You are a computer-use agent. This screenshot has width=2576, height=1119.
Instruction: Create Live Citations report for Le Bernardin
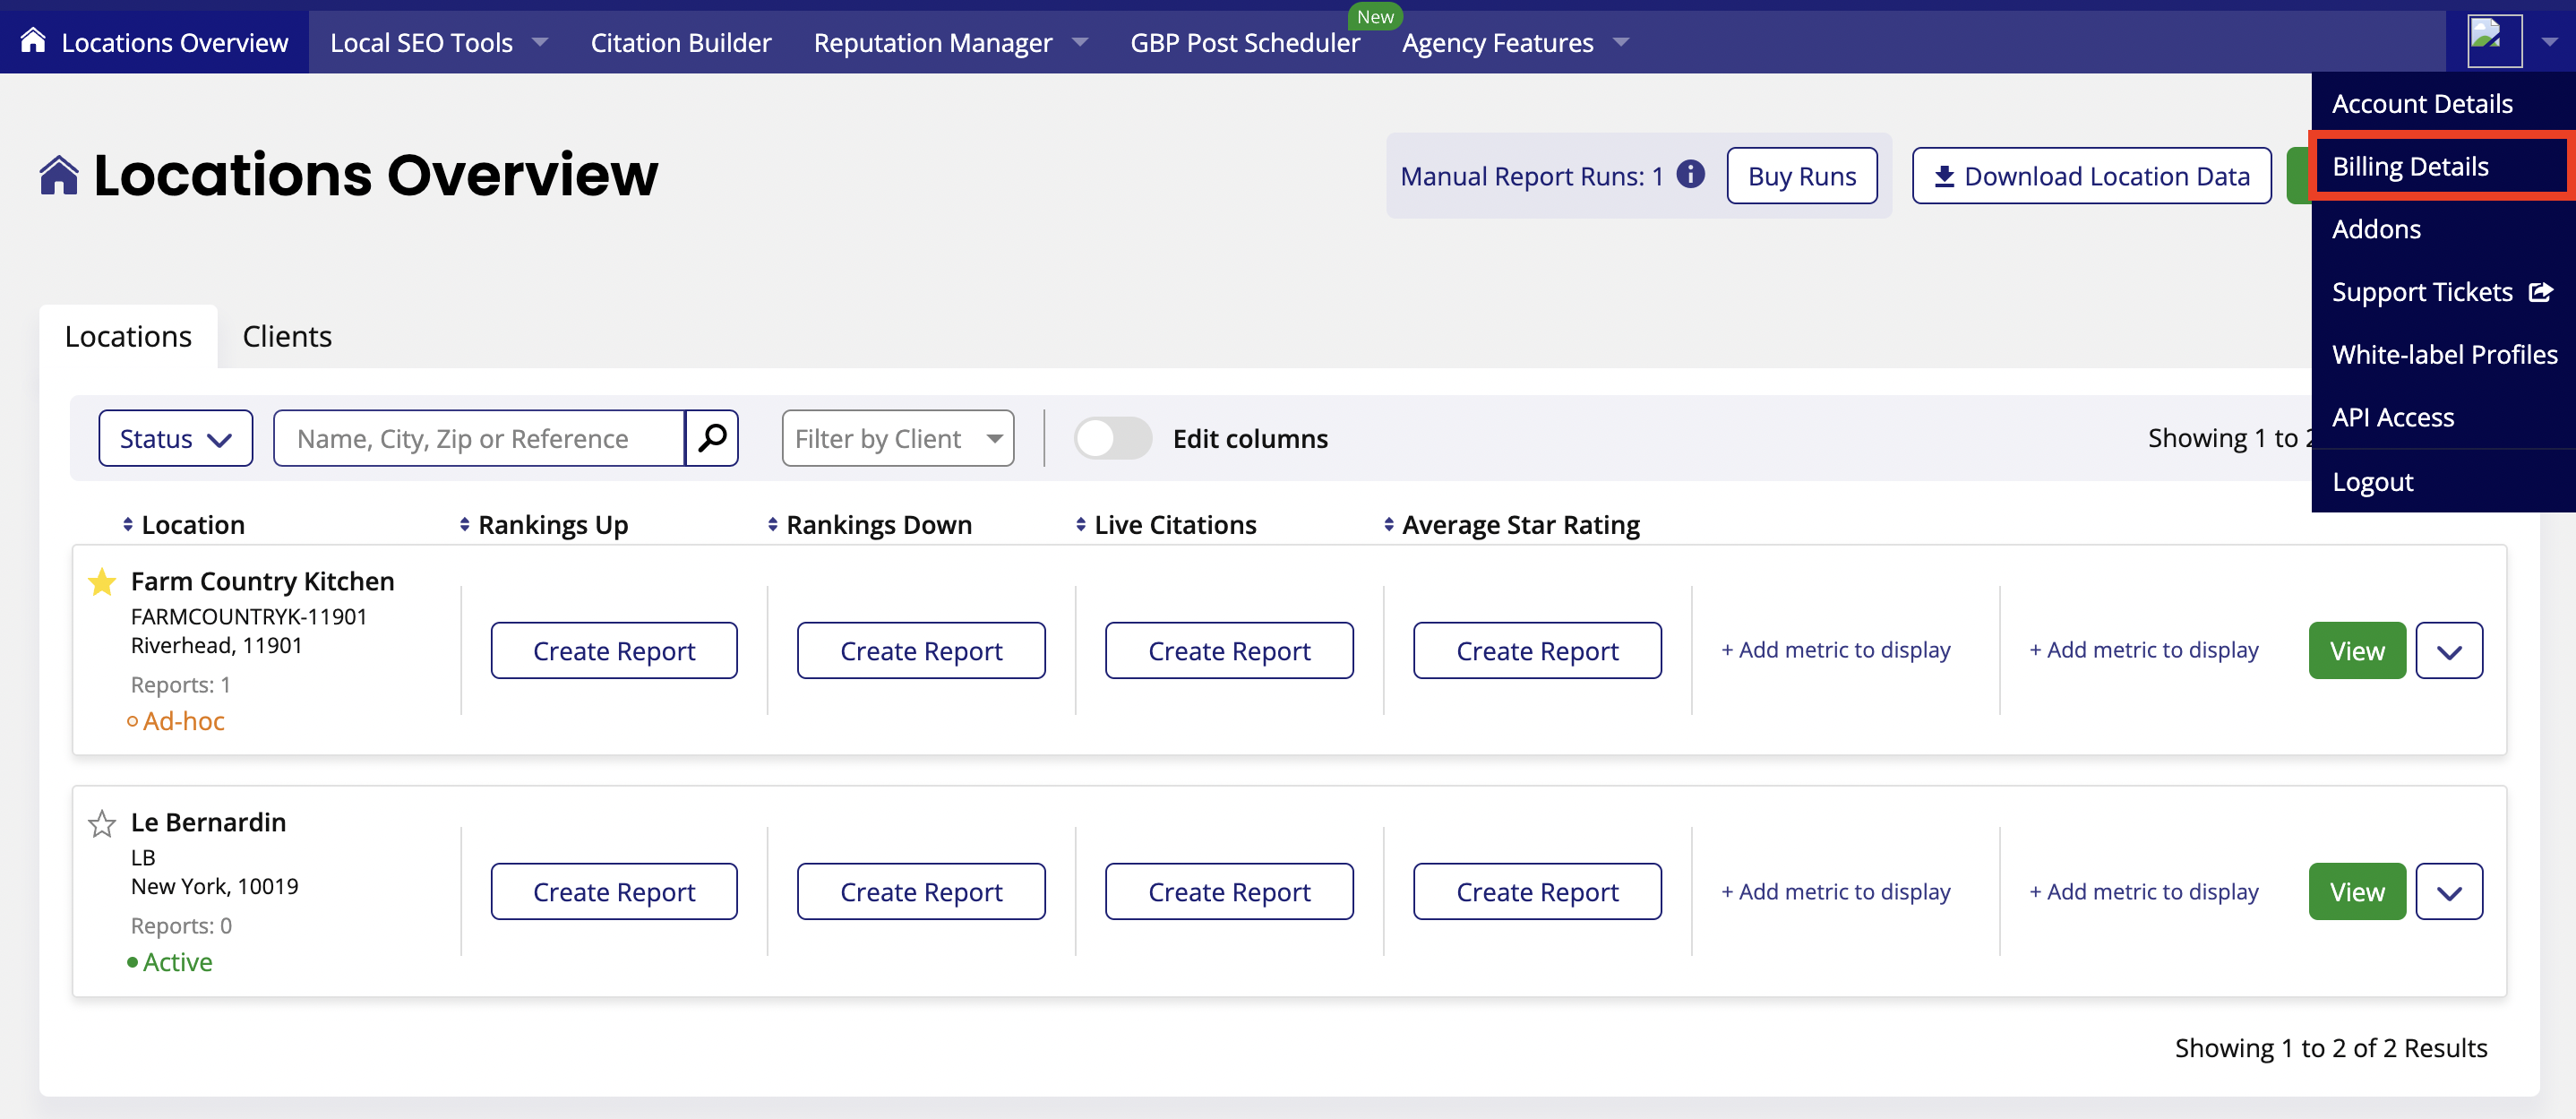(1229, 892)
